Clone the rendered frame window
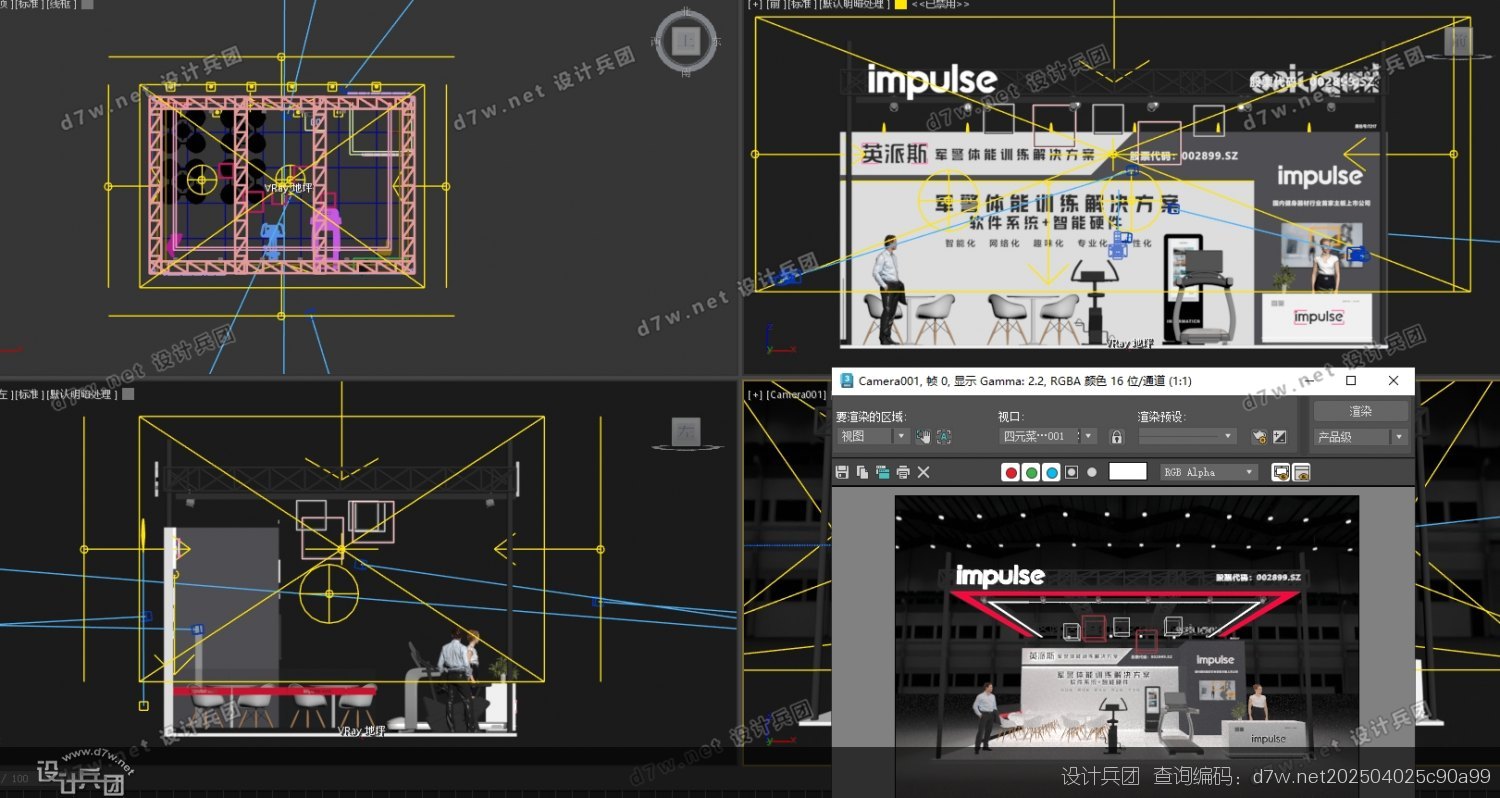This screenshot has width=1500, height=798. pyautogui.click(x=882, y=472)
